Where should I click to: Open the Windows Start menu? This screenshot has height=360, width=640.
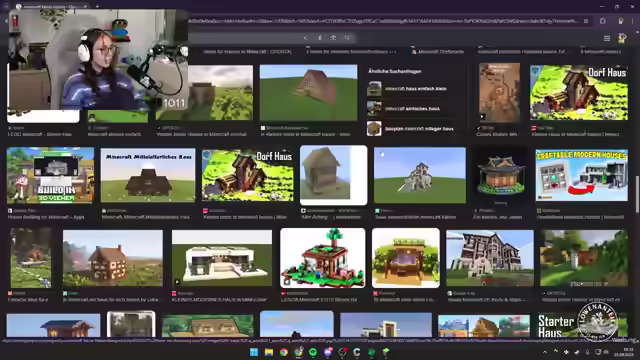254,352
